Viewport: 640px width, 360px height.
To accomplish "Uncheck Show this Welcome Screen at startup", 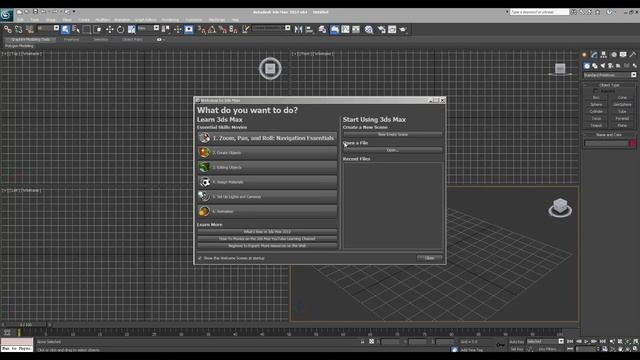I will [200, 258].
